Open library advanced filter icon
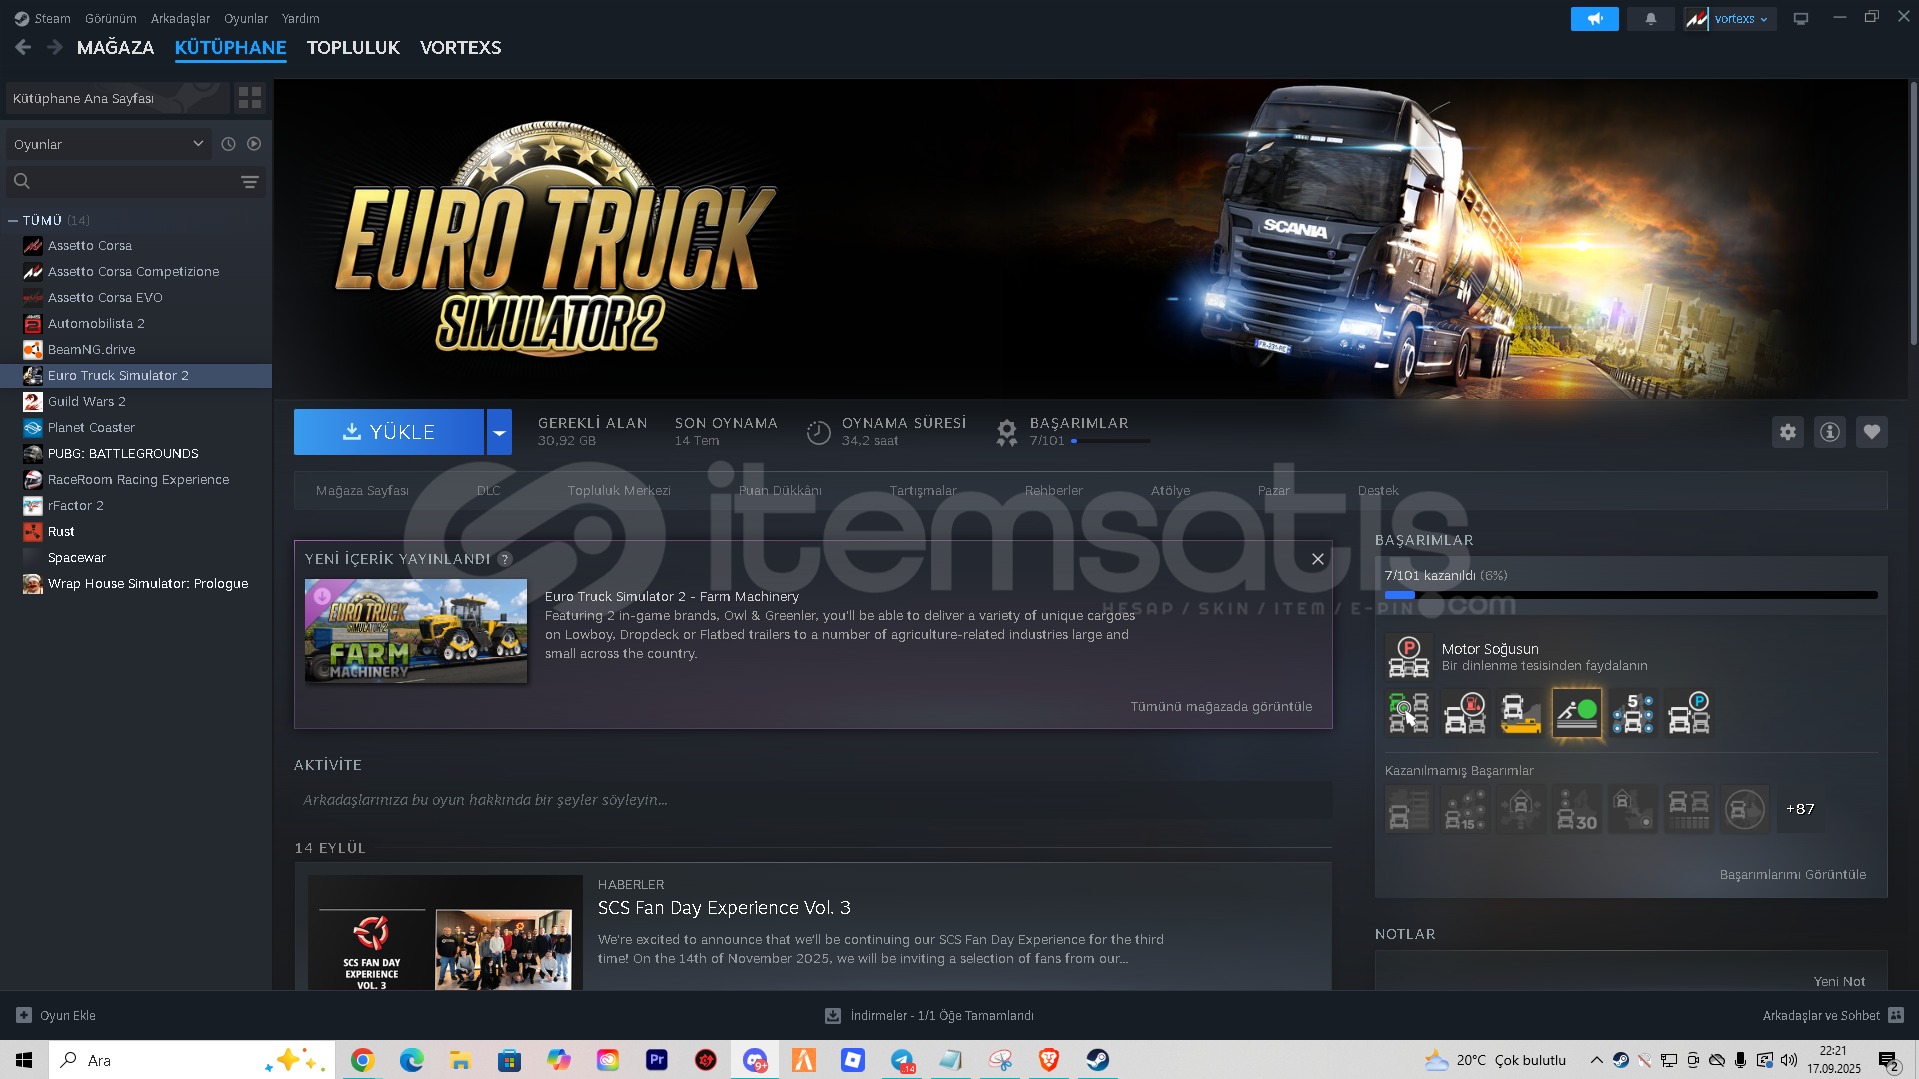The height and width of the screenshot is (1079, 1919). 250,182
